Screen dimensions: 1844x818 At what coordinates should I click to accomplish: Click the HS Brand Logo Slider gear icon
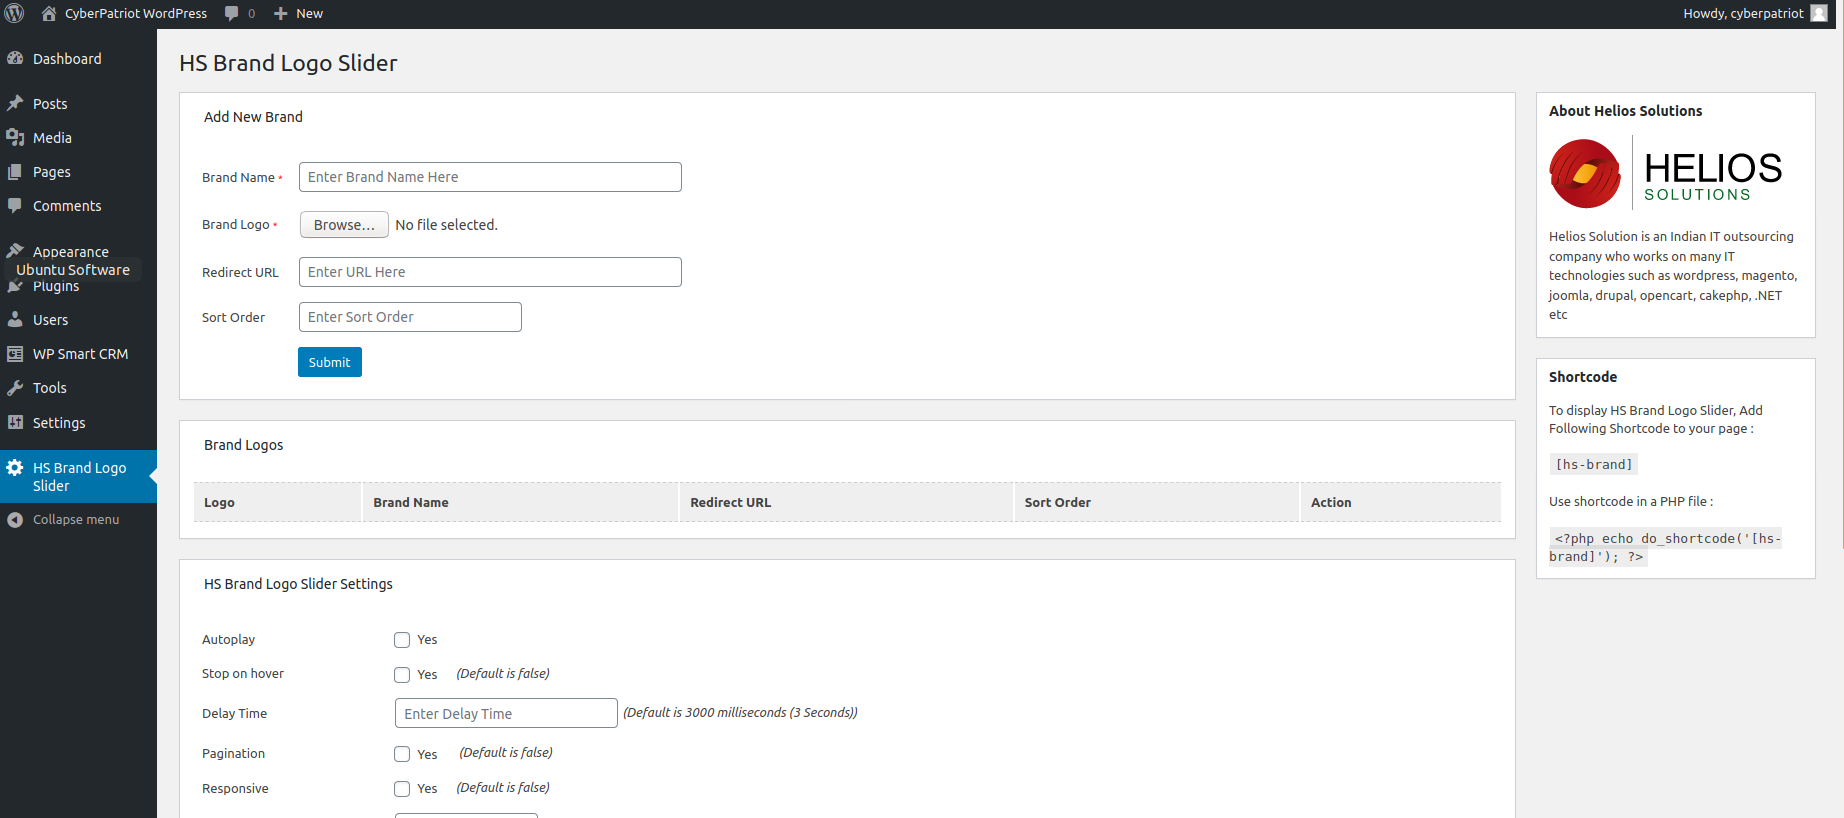pos(15,468)
